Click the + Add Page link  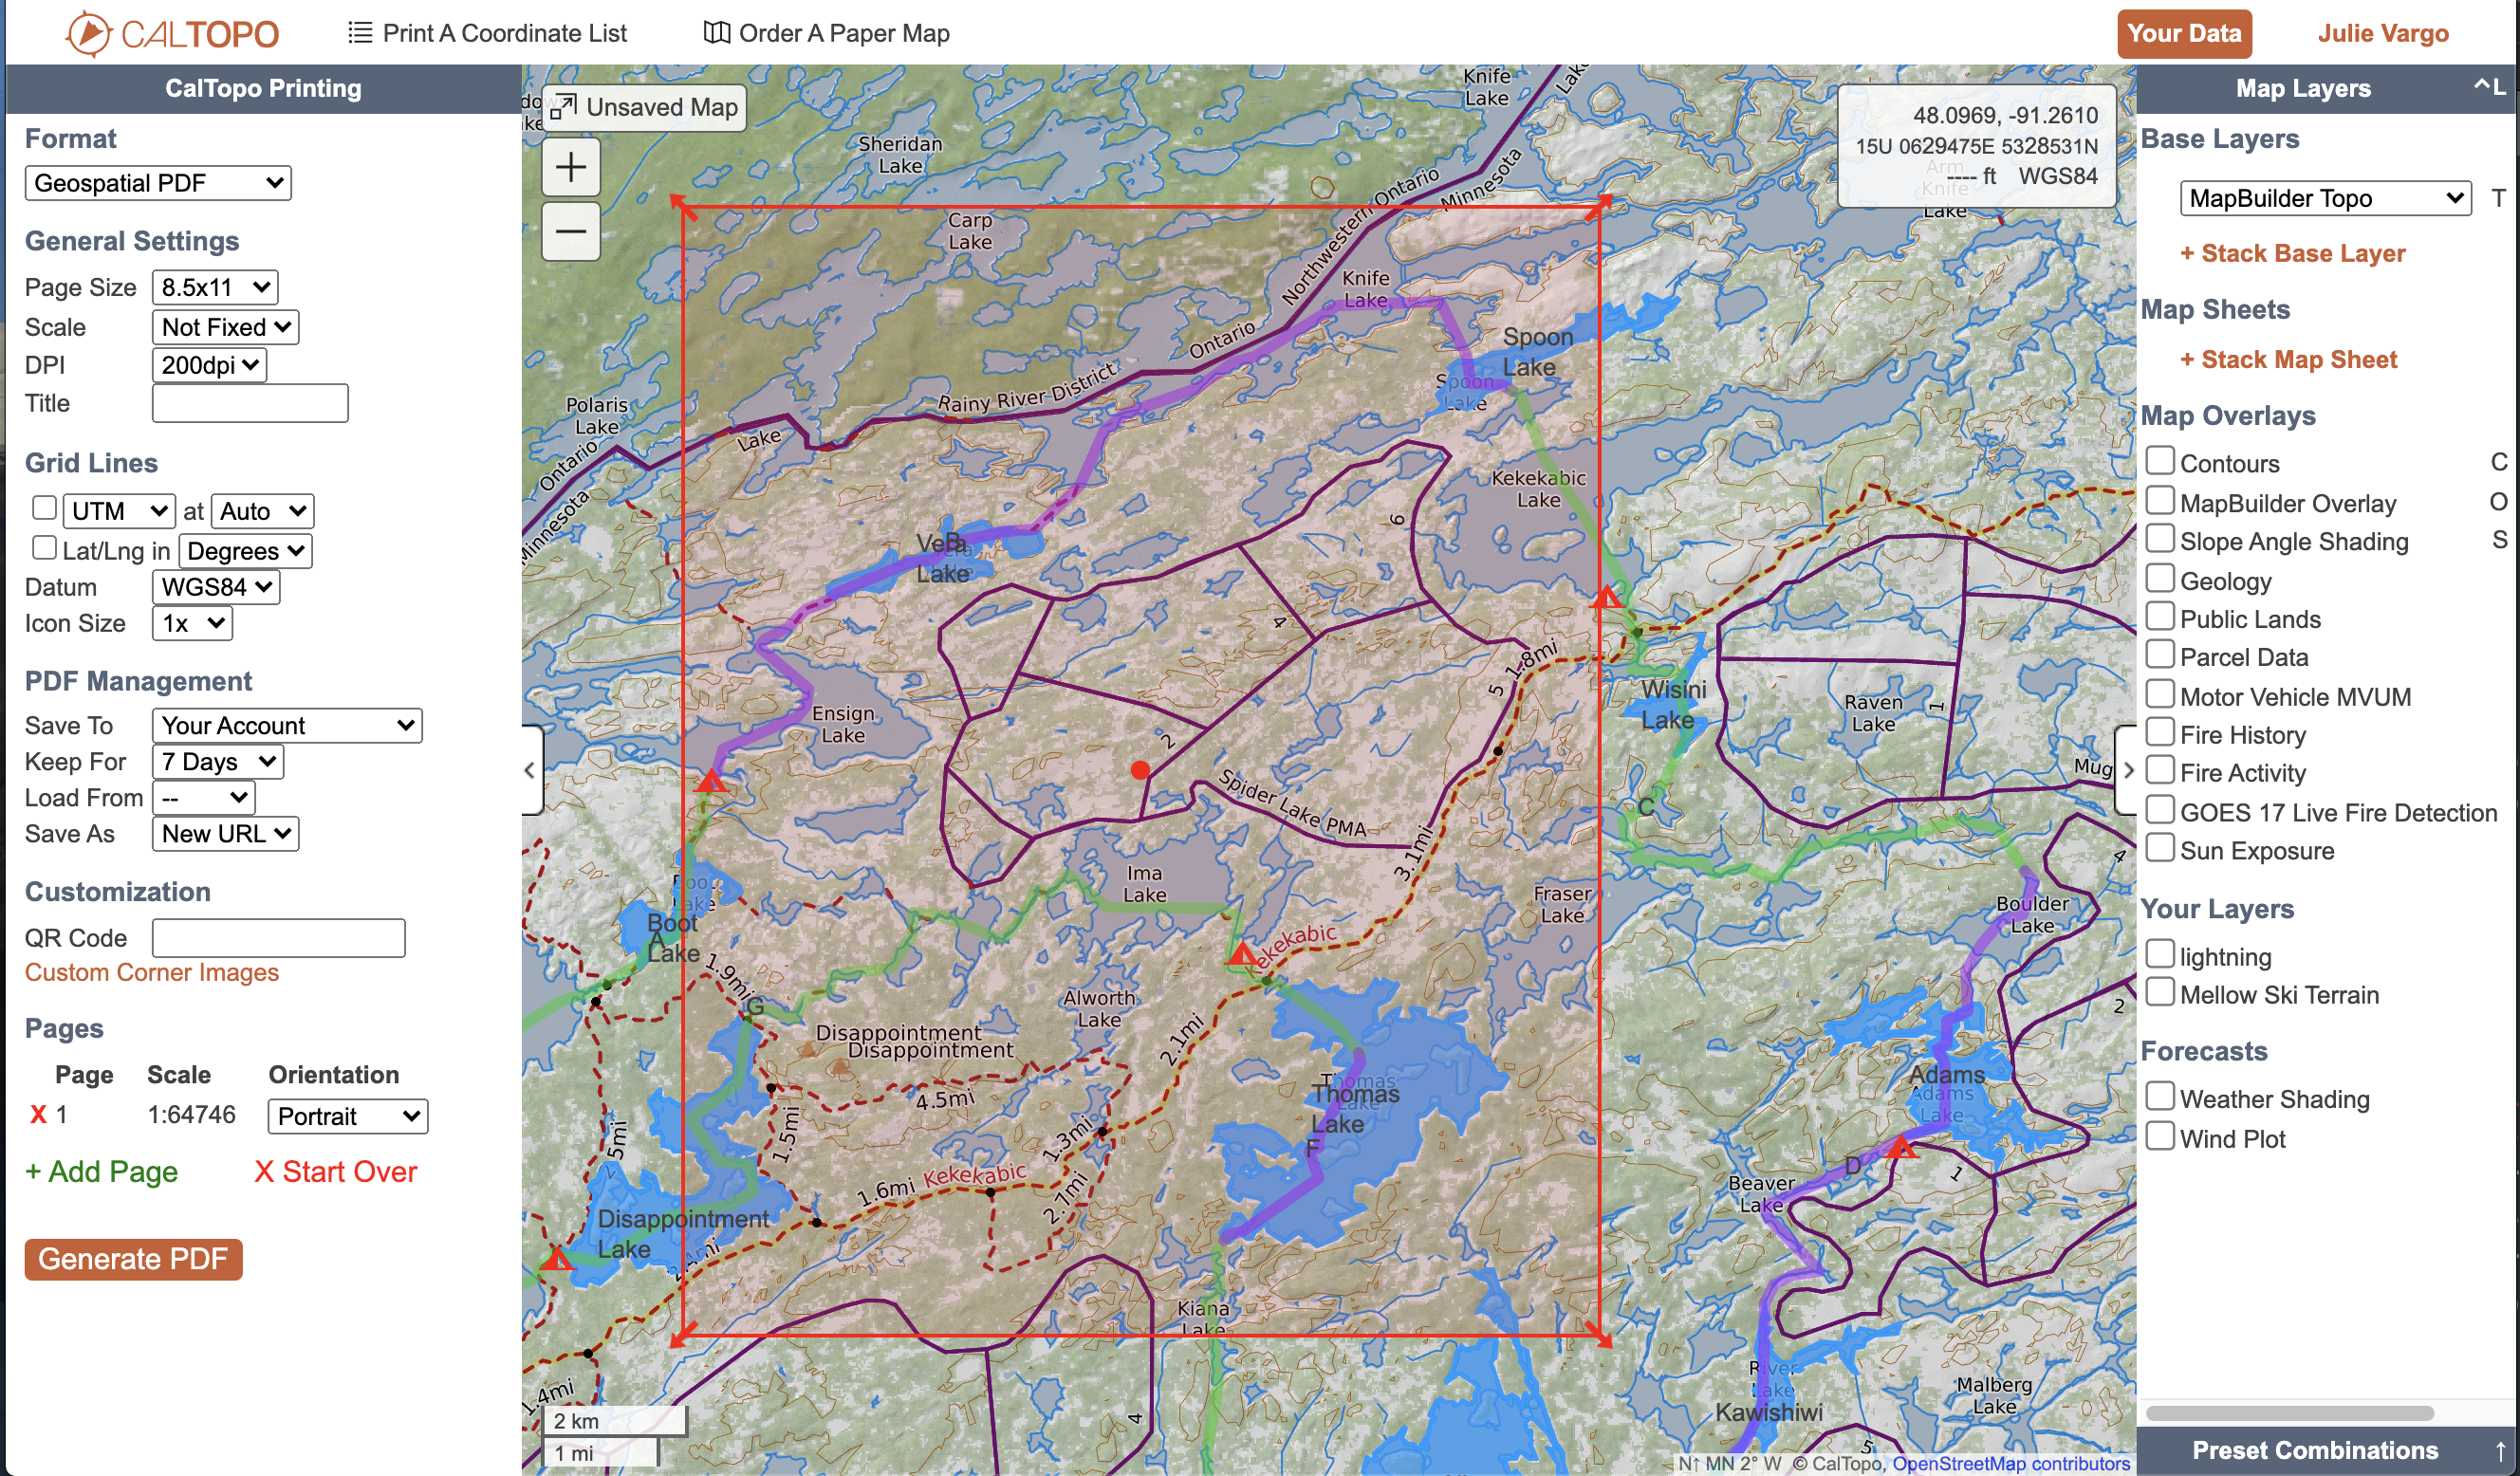102,1171
